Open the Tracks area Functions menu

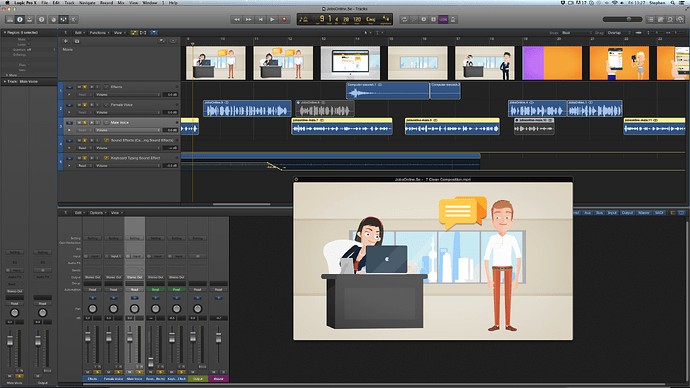(99, 33)
